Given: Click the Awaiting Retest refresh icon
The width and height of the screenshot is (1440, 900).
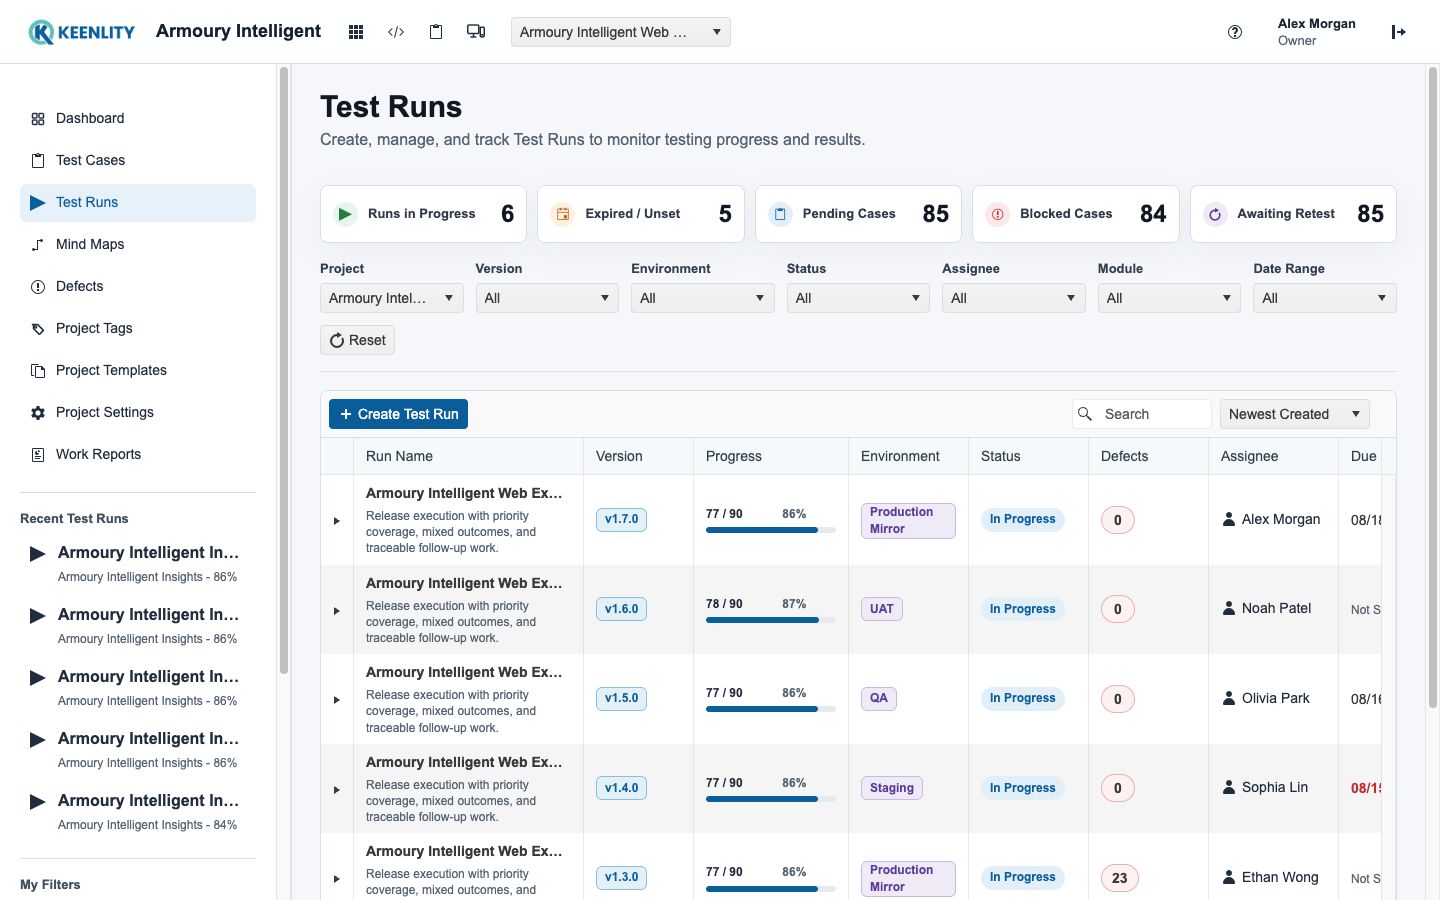Looking at the screenshot, I should point(1215,214).
